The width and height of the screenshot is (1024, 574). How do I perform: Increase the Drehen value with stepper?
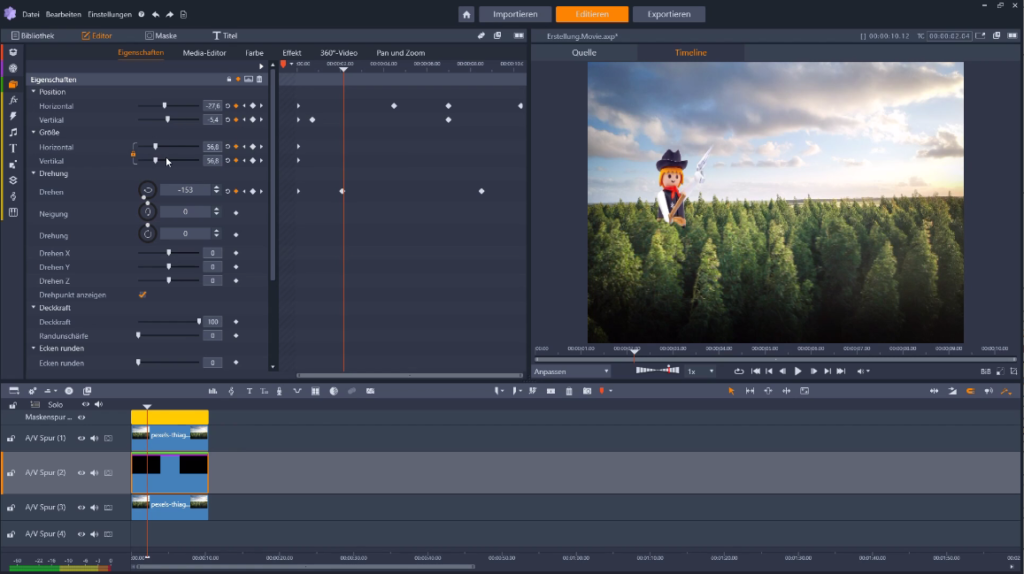[217, 188]
